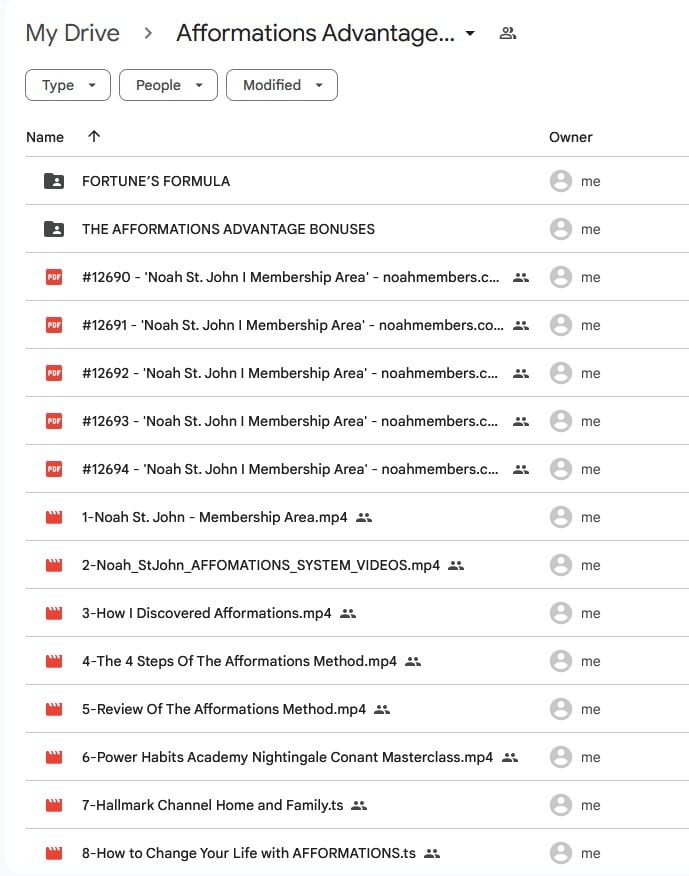
Task: Click the PDF icon for file #12690
Action: (x=54, y=277)
